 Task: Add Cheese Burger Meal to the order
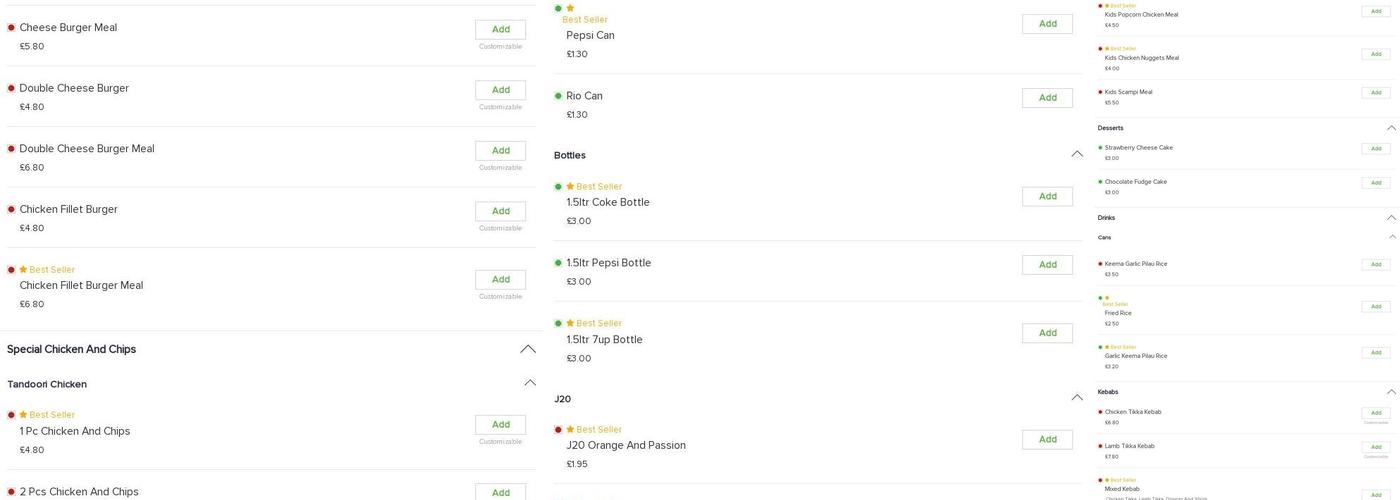pos(500,29)
